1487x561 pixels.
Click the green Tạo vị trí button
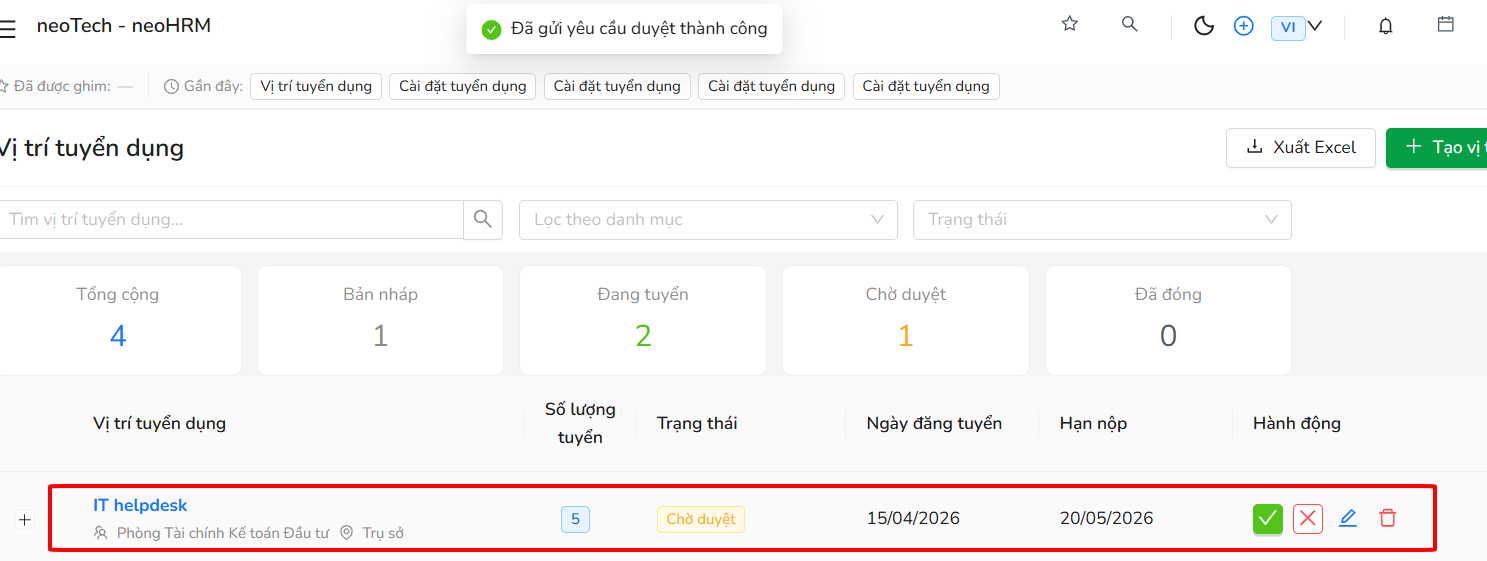click(1436, 147)
